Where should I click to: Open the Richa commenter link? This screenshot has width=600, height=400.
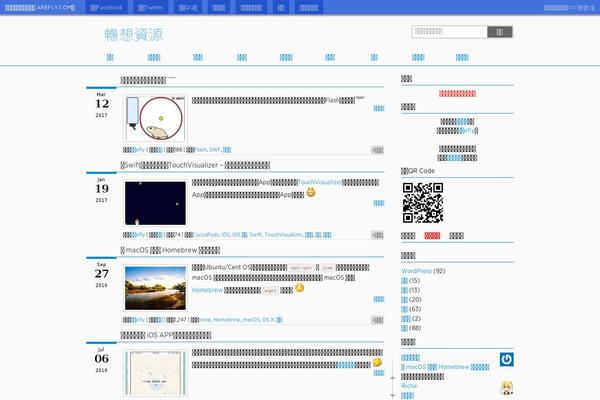tap(409, 386)
